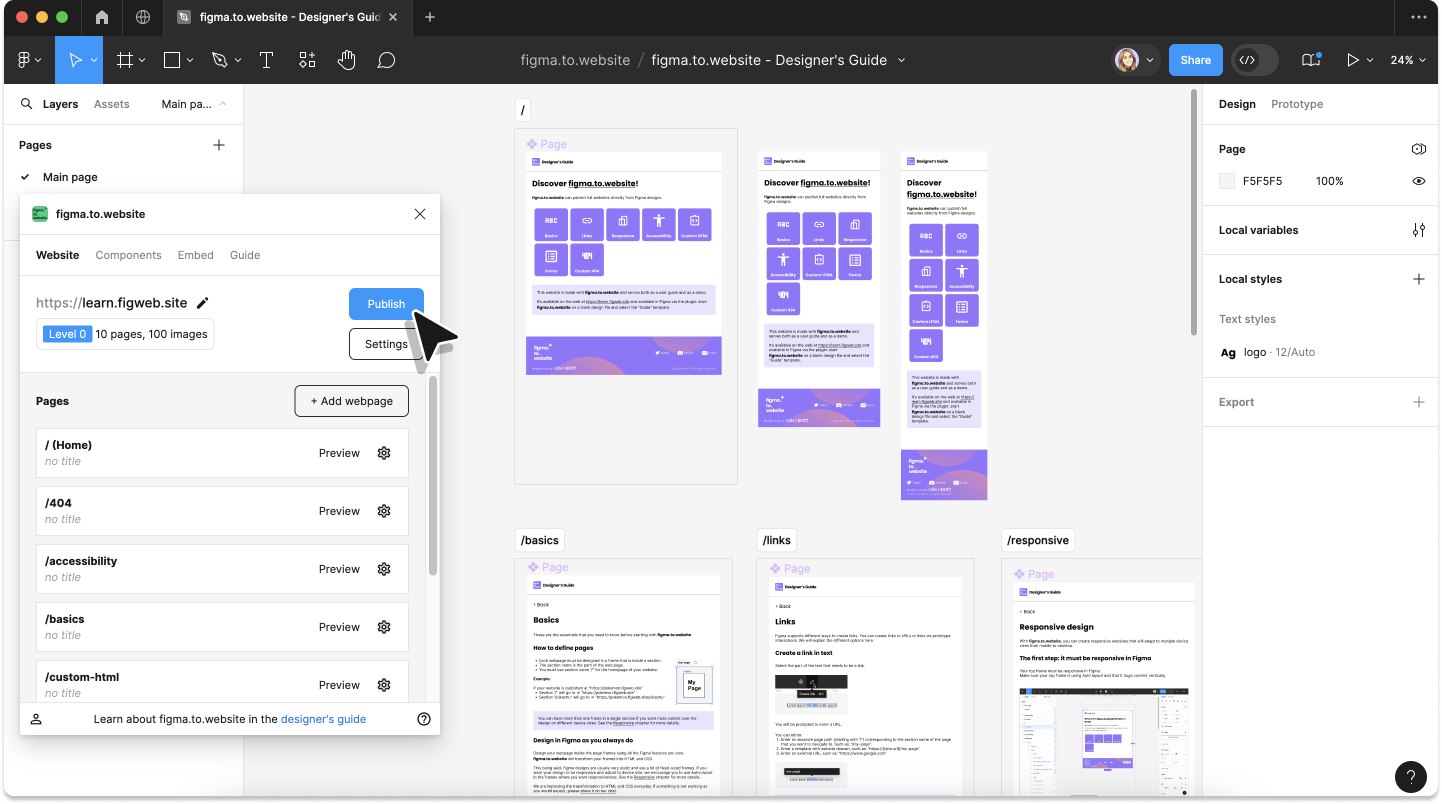This screenshot has height=804, width=1442.
Task: Select the Rectangle shape tool
Action: (172, 60)
